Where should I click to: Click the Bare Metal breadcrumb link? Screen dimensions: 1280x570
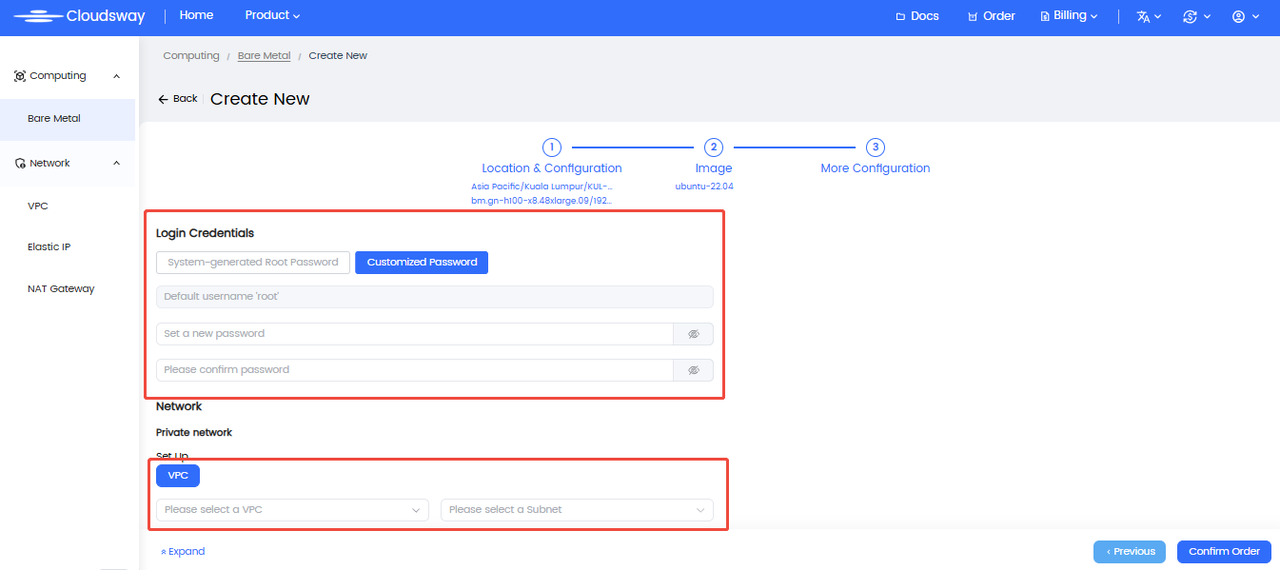pos(264,56)
